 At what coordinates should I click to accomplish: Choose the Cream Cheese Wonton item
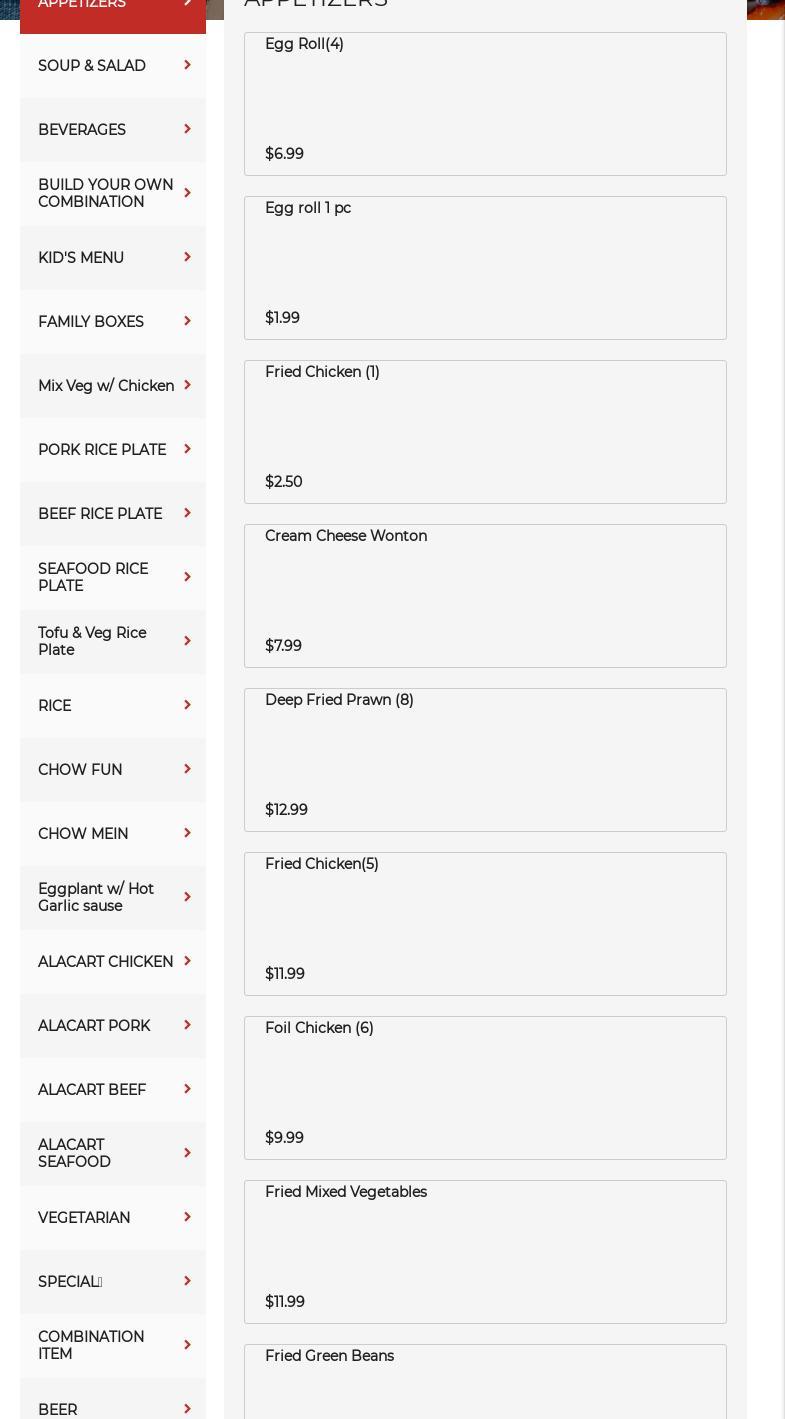click(x=485, y=596)
